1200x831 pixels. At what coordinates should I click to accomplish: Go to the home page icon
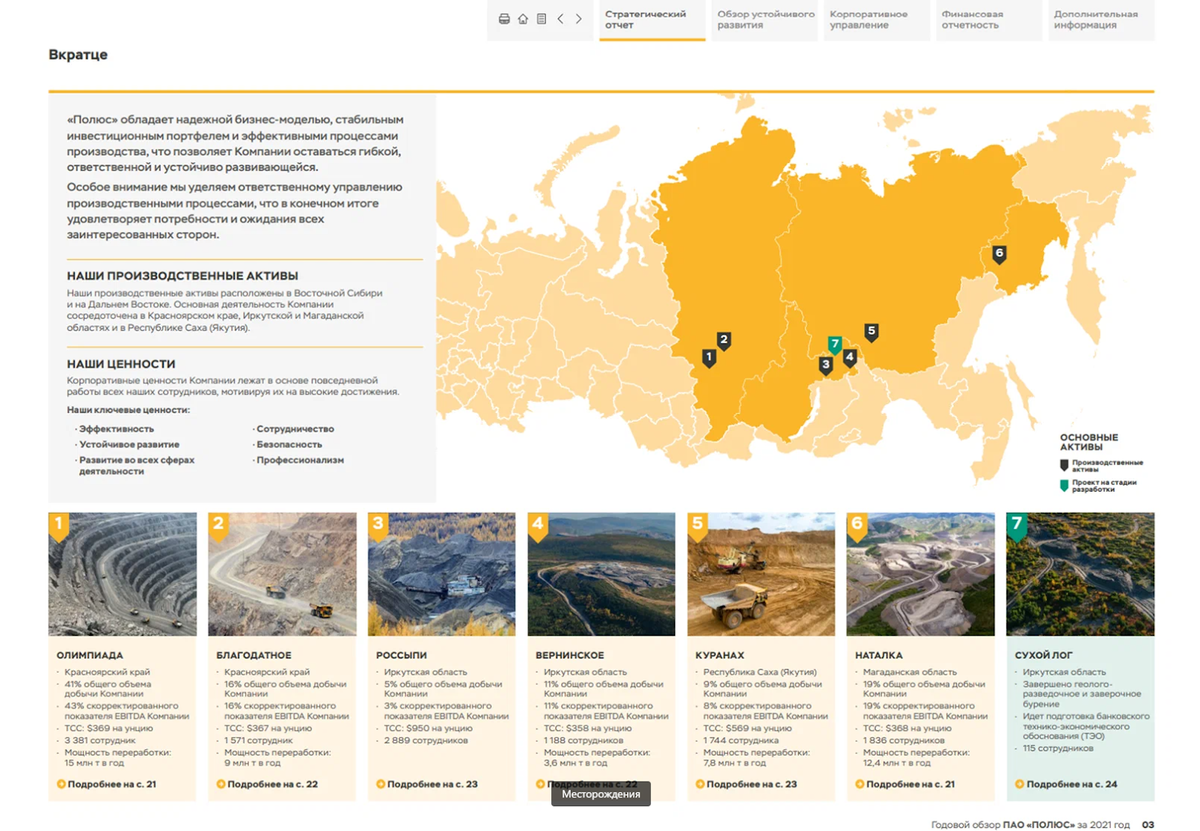[x=523, y=19]
